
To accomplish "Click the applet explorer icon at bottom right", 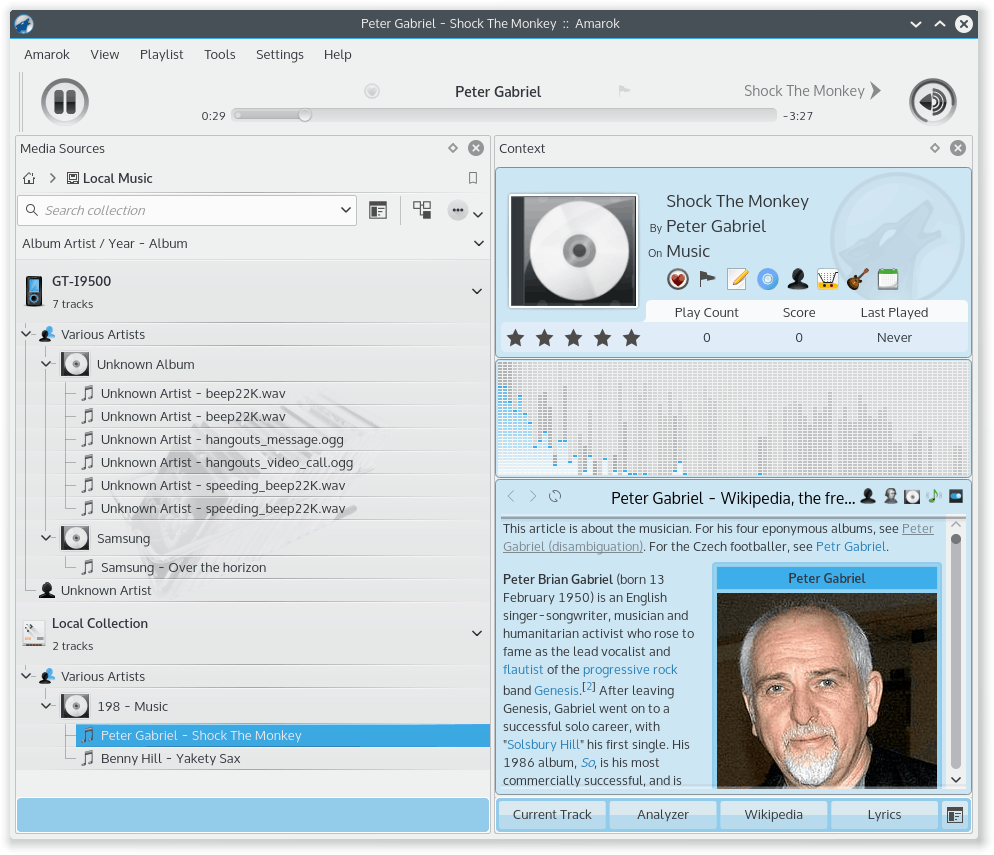I will coord(955,815).
